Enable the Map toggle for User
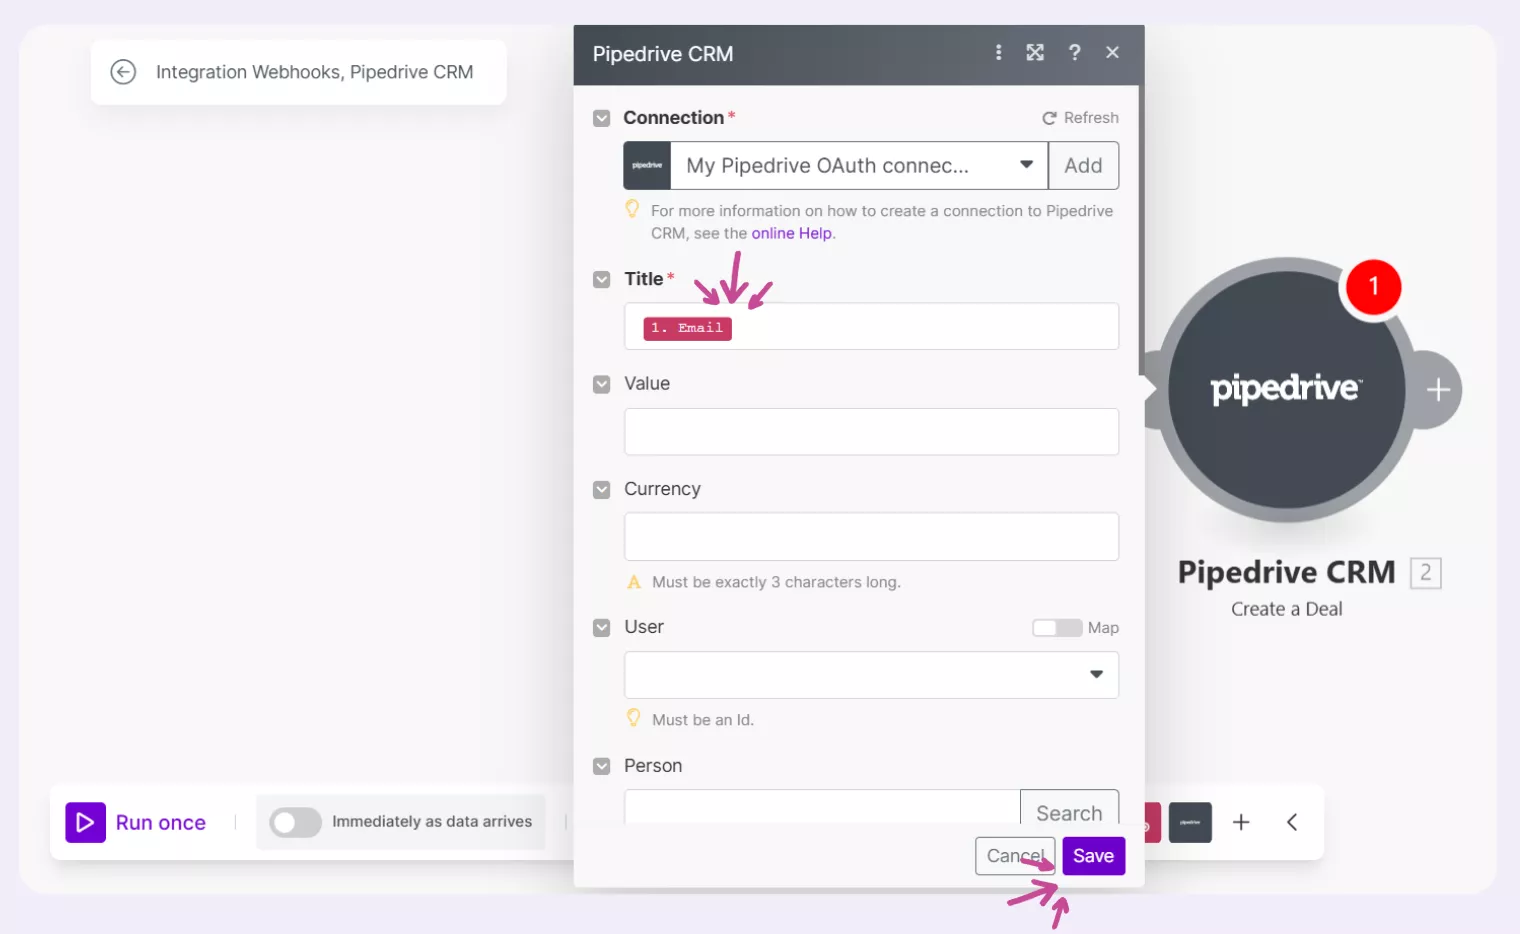Screen dimensions: 1520x934 1057,628
